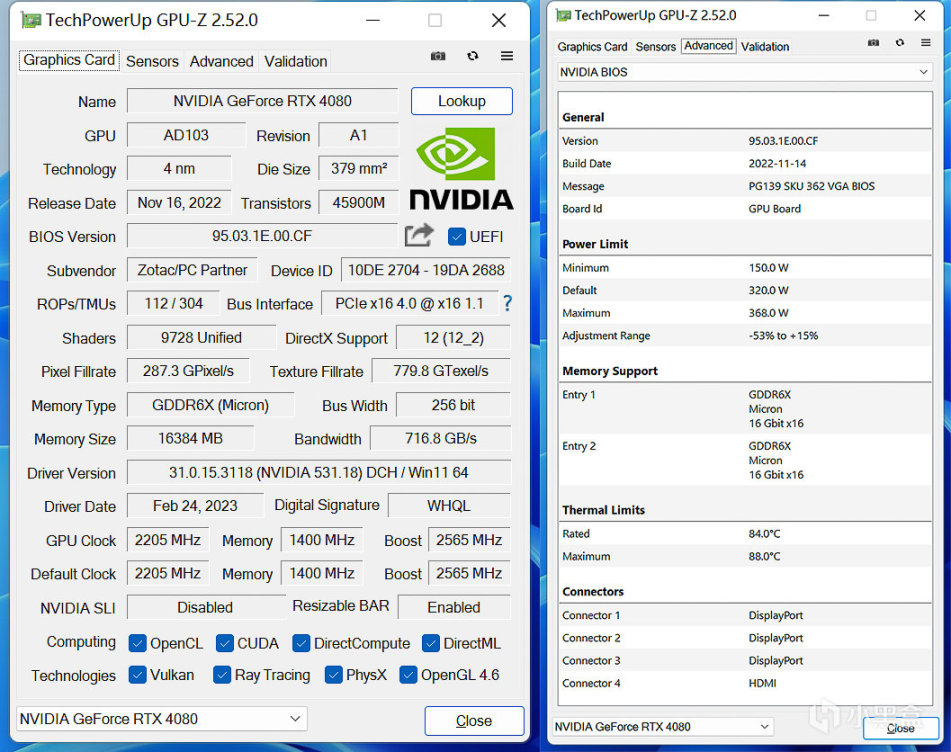Click the Bus Interface question mark icon
This screenshot has width=951, height=752.
508,303
